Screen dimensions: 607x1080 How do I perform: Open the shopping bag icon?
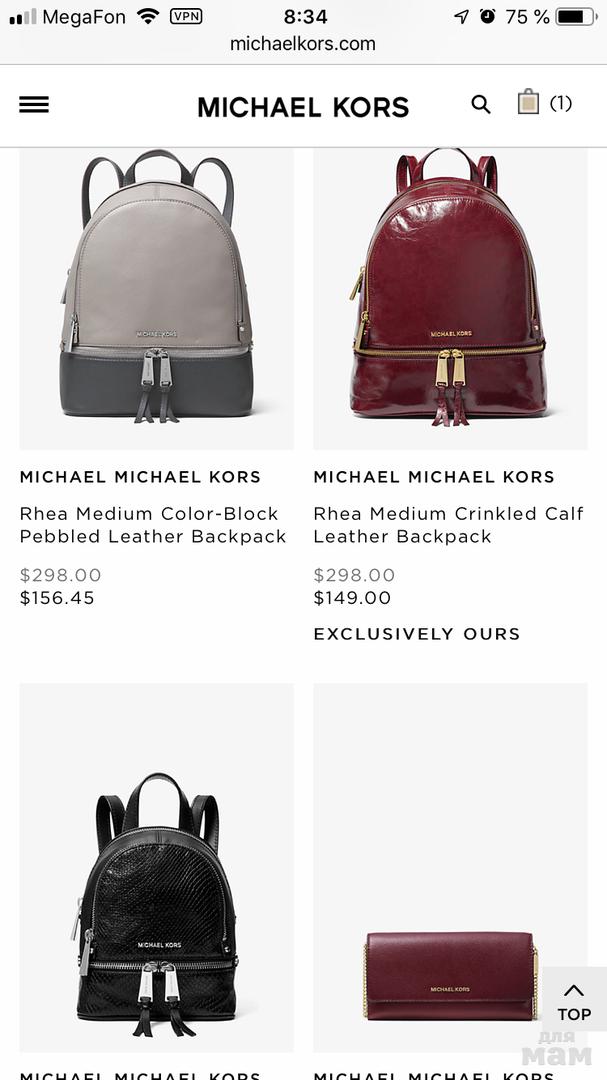[528, 102]
